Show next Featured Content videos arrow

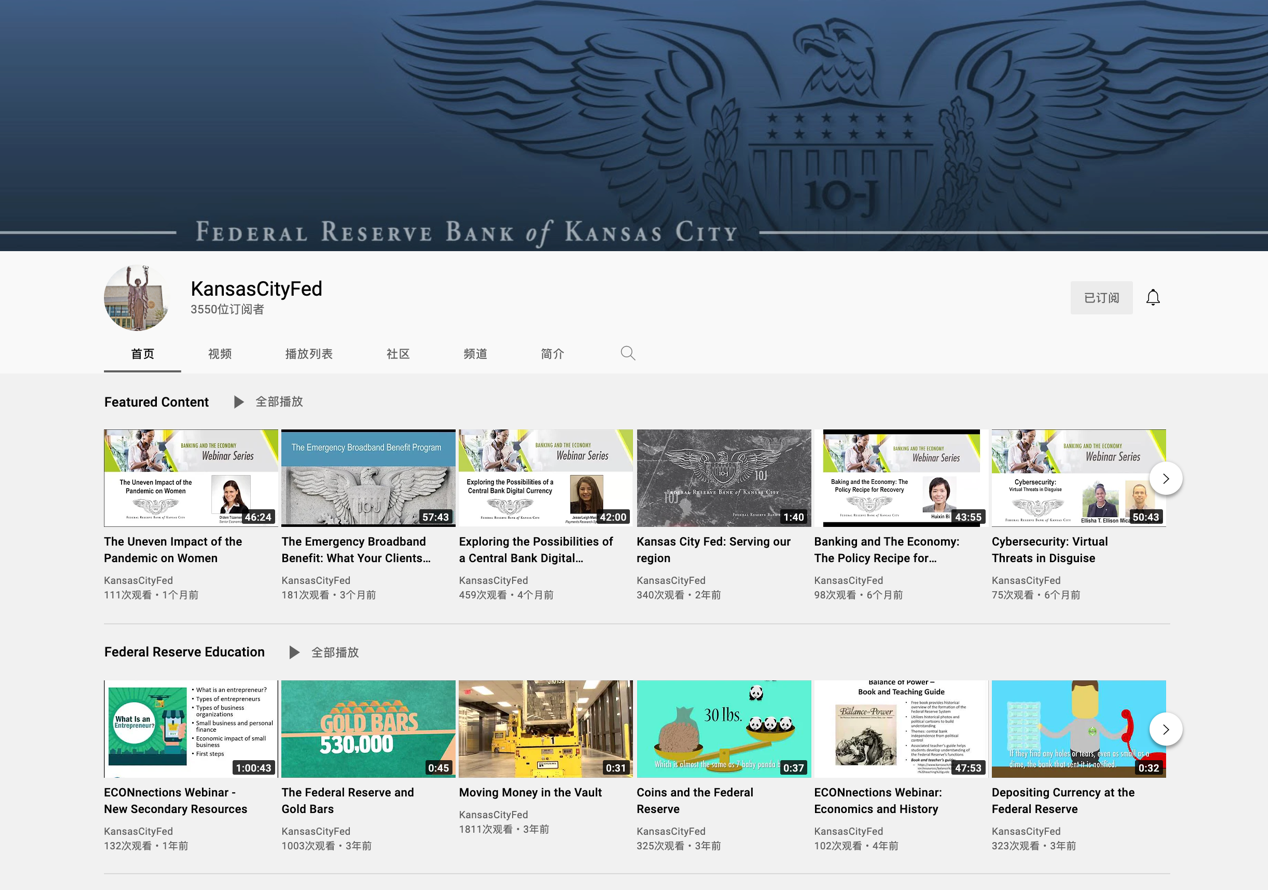(1166, 478)
